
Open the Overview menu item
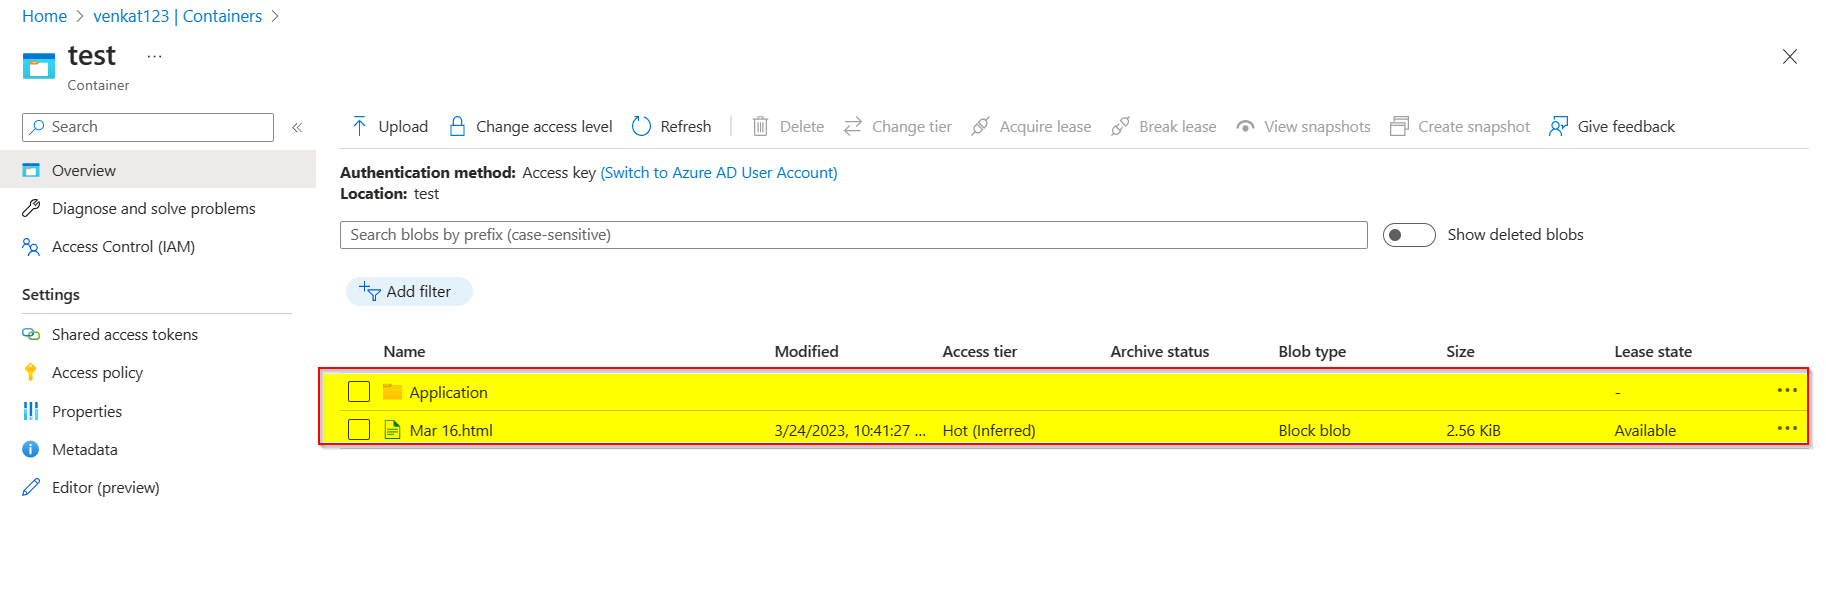tap(158, 170)
